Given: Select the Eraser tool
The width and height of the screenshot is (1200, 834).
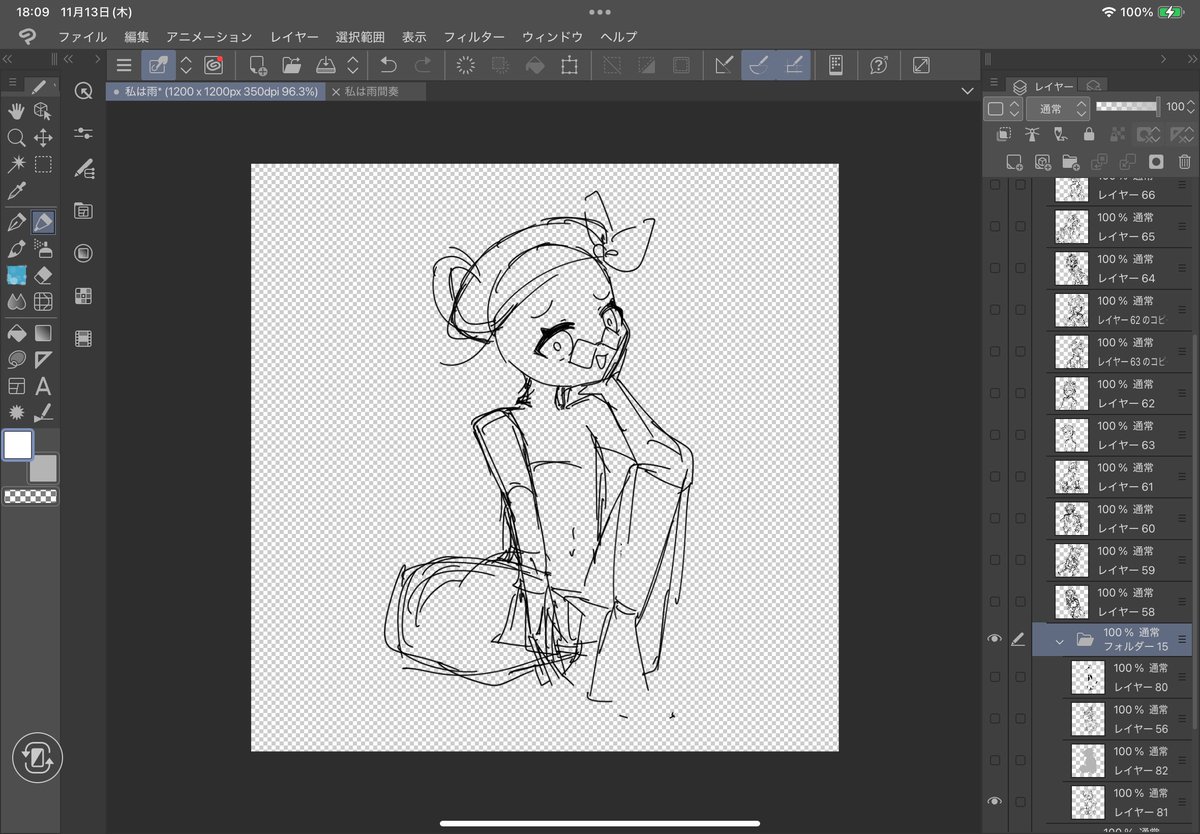Looking at the screenshot, I should [43, 275].
